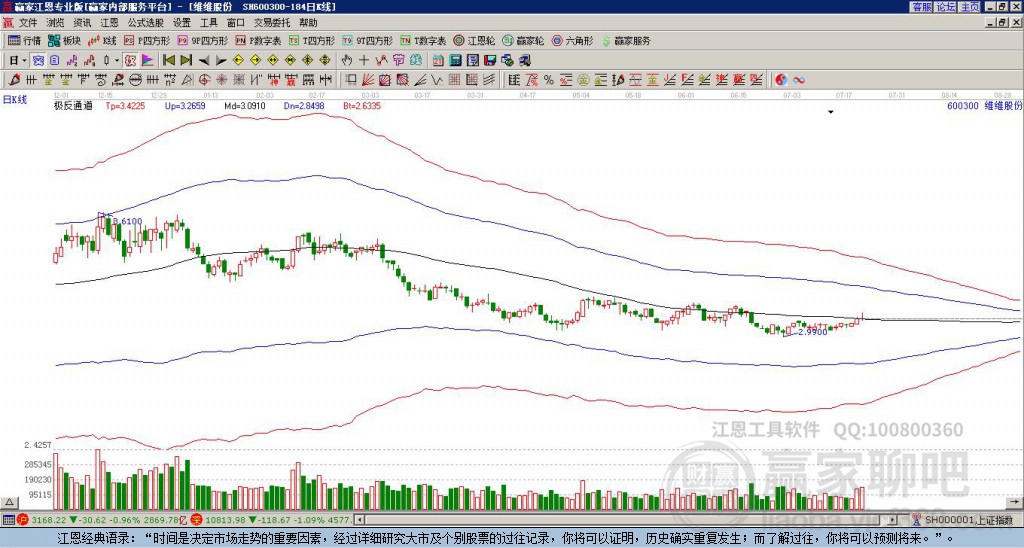This screenshot has height=548, width=1024.
Task: Open 赢家服务 with dollar icon
Action: tap(626, 41)
